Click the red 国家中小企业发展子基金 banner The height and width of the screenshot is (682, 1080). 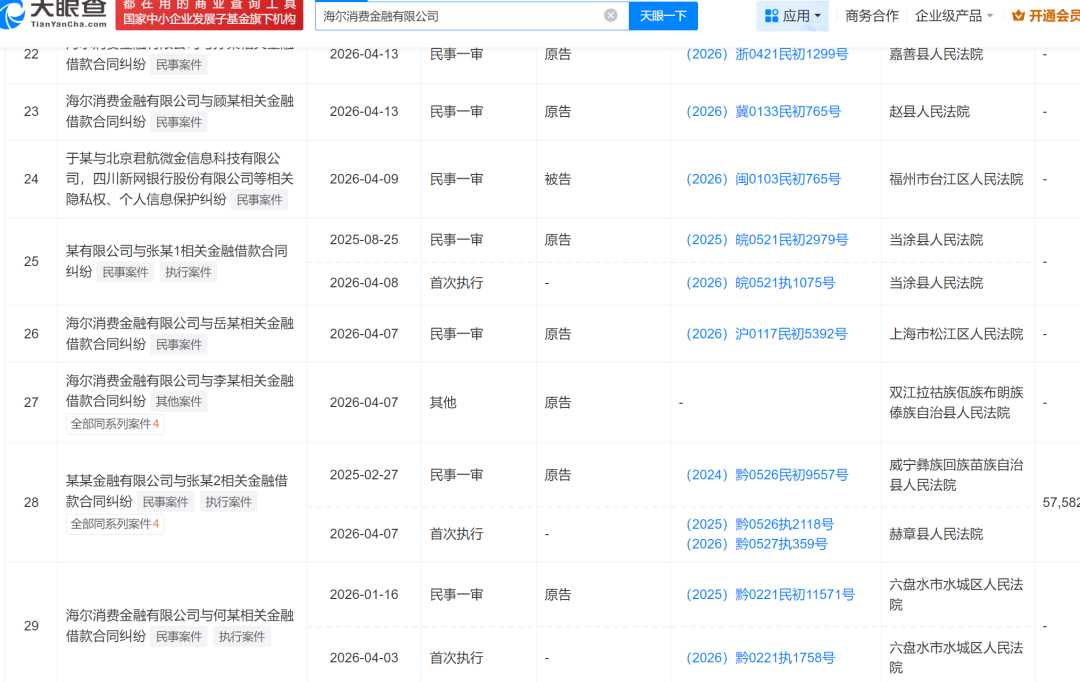209,14
